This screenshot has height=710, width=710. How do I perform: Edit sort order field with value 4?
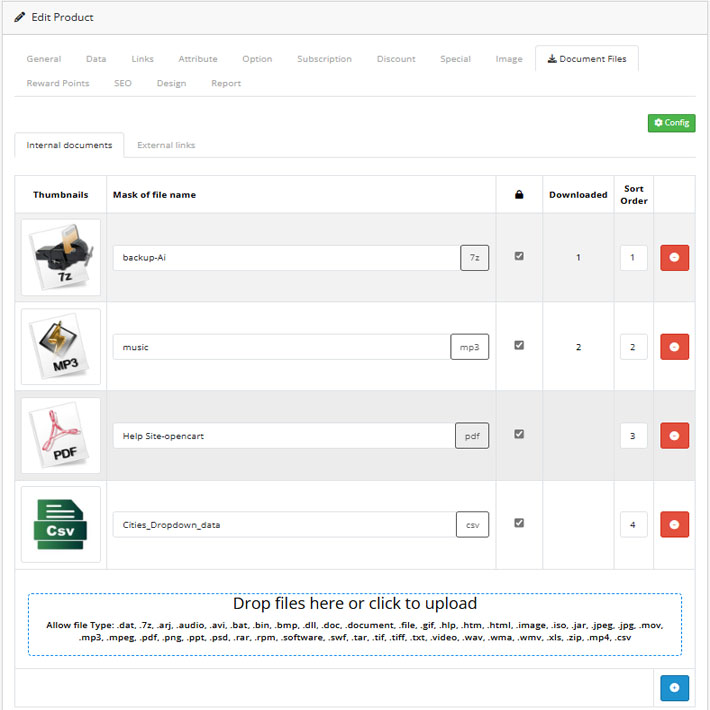pos(633,524)
